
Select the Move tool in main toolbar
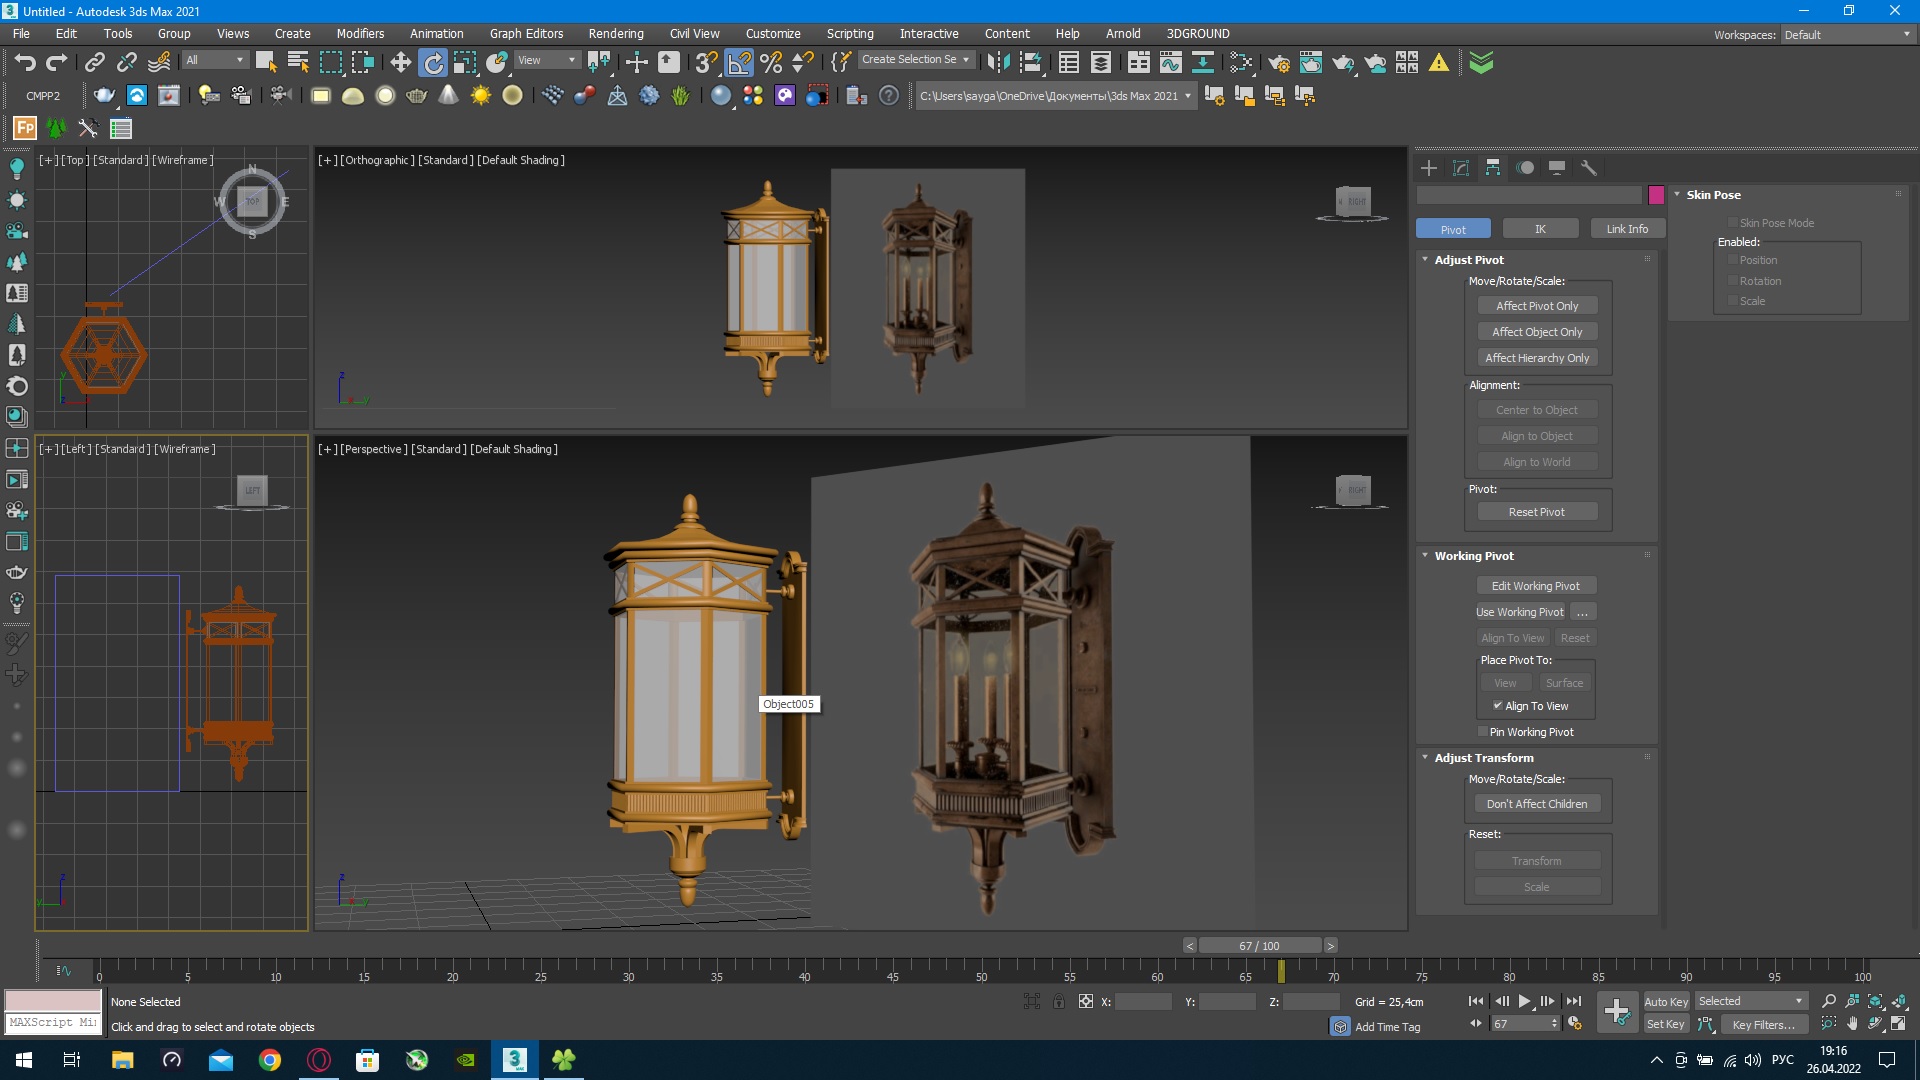400,63
